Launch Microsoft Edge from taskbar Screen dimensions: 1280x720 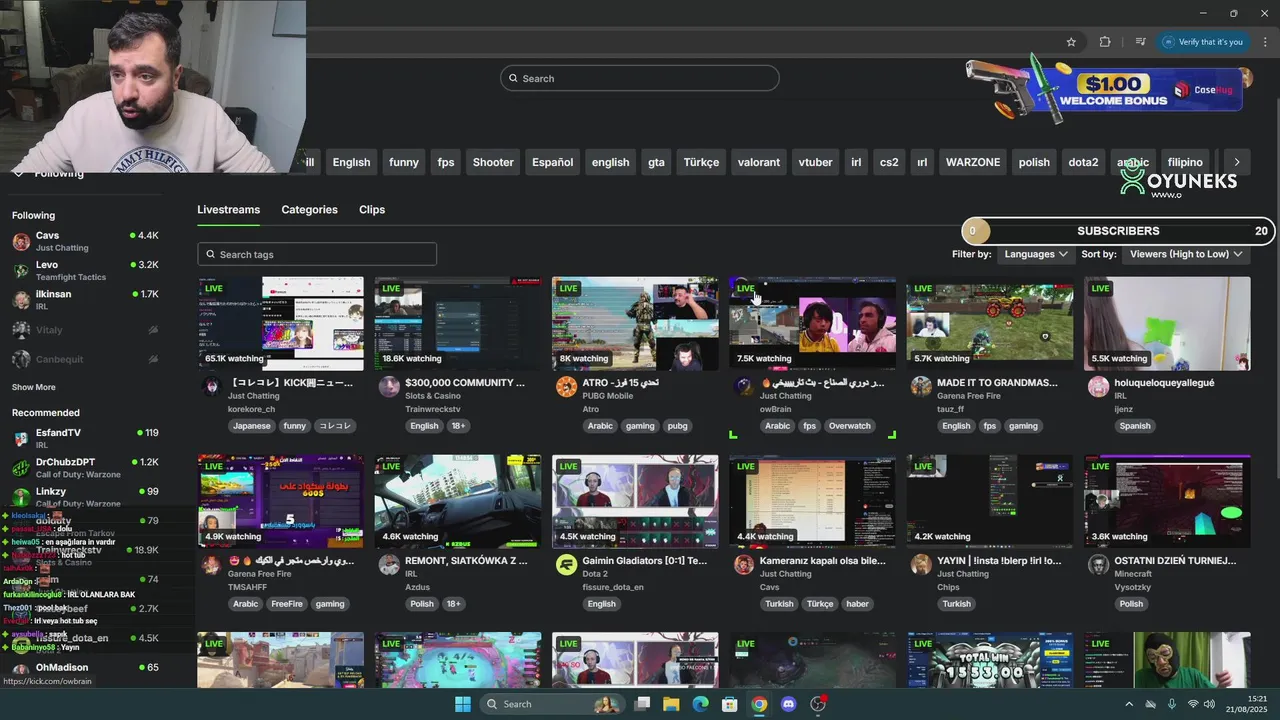point(701,704)
